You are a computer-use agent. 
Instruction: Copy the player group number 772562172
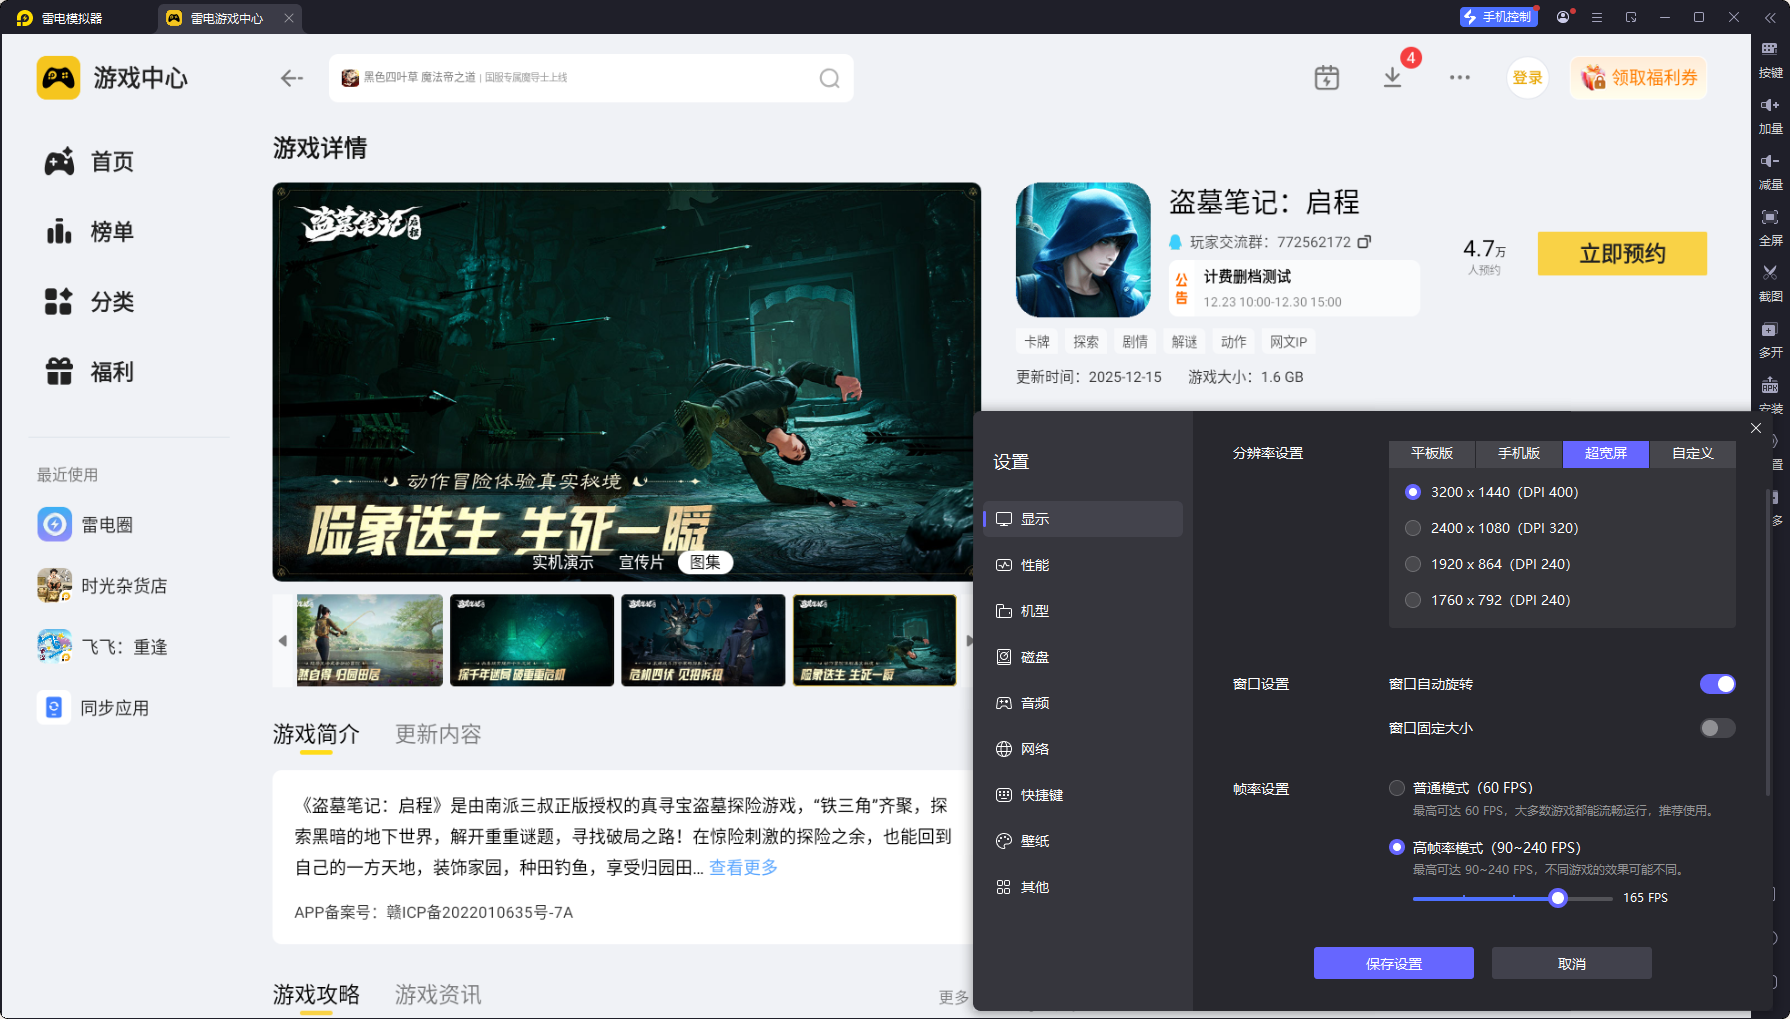(x=1364, y=242)
